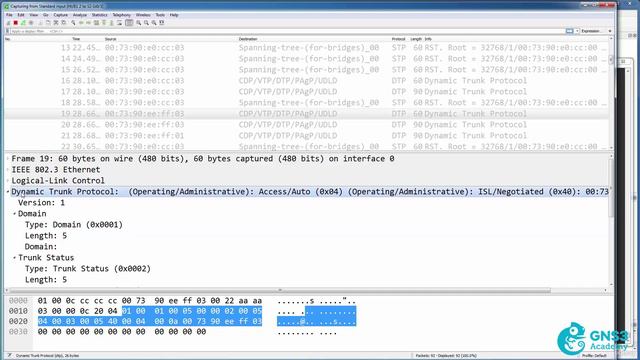This screenshot has height=360, width=640.
Task: Stop the running capture with red square
Action: point(16,23)
